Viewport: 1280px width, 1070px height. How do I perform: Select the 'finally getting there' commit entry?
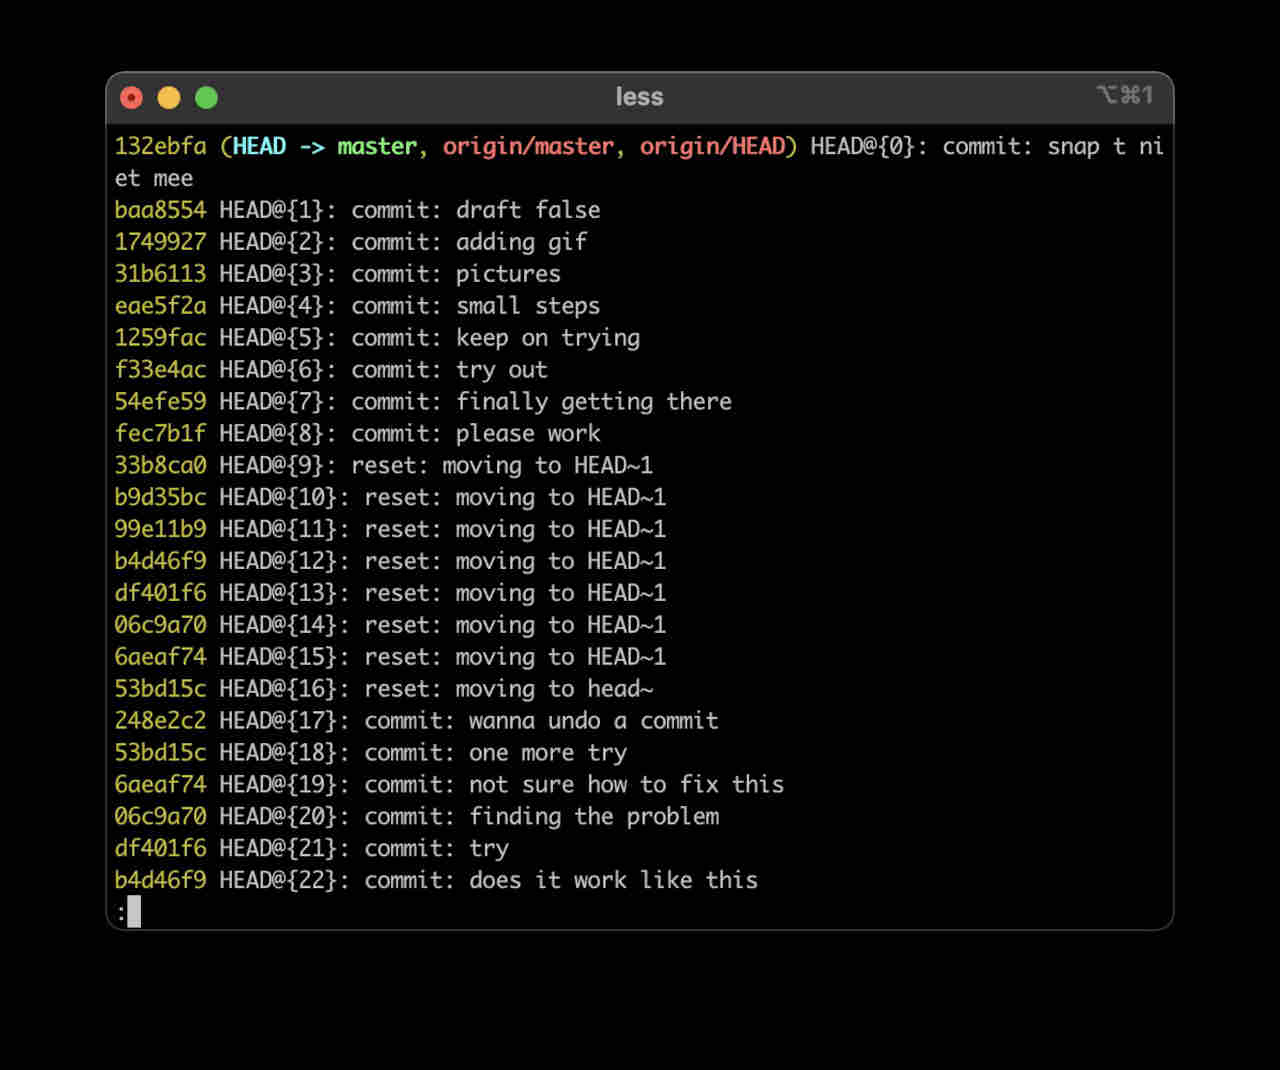point(423,402)
